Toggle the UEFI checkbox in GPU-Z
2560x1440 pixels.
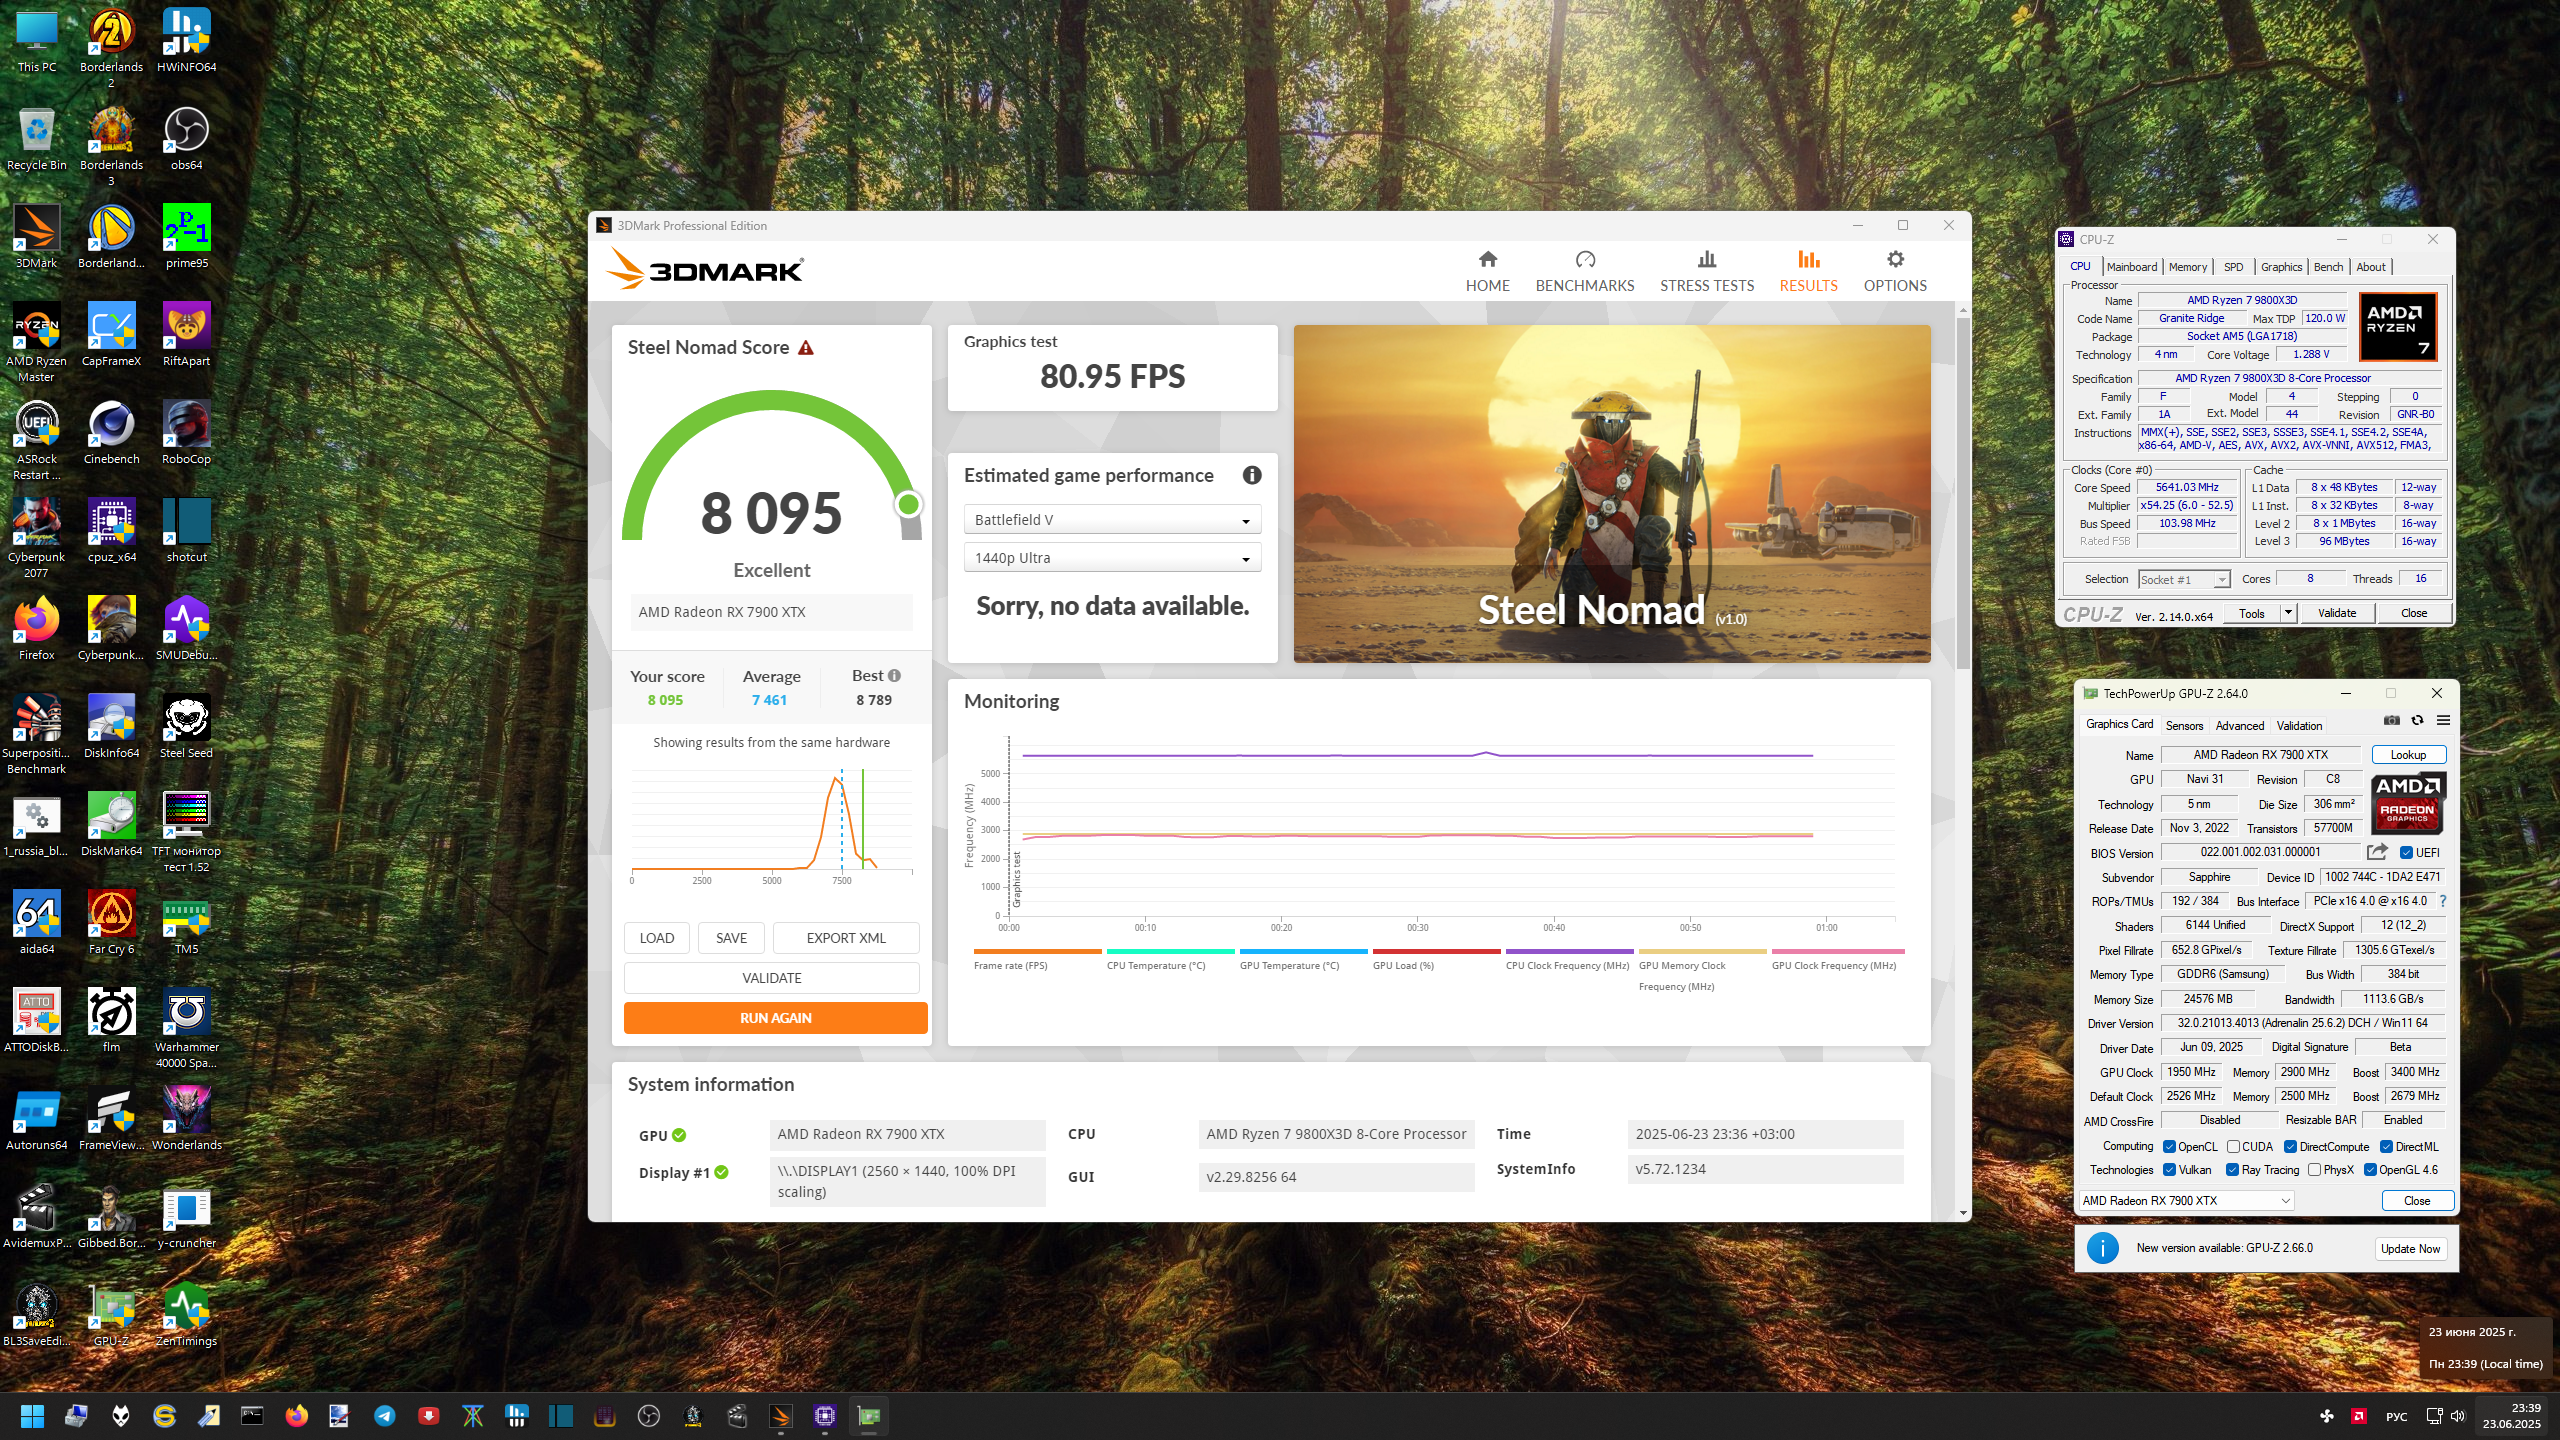[x=2406, y=853]
